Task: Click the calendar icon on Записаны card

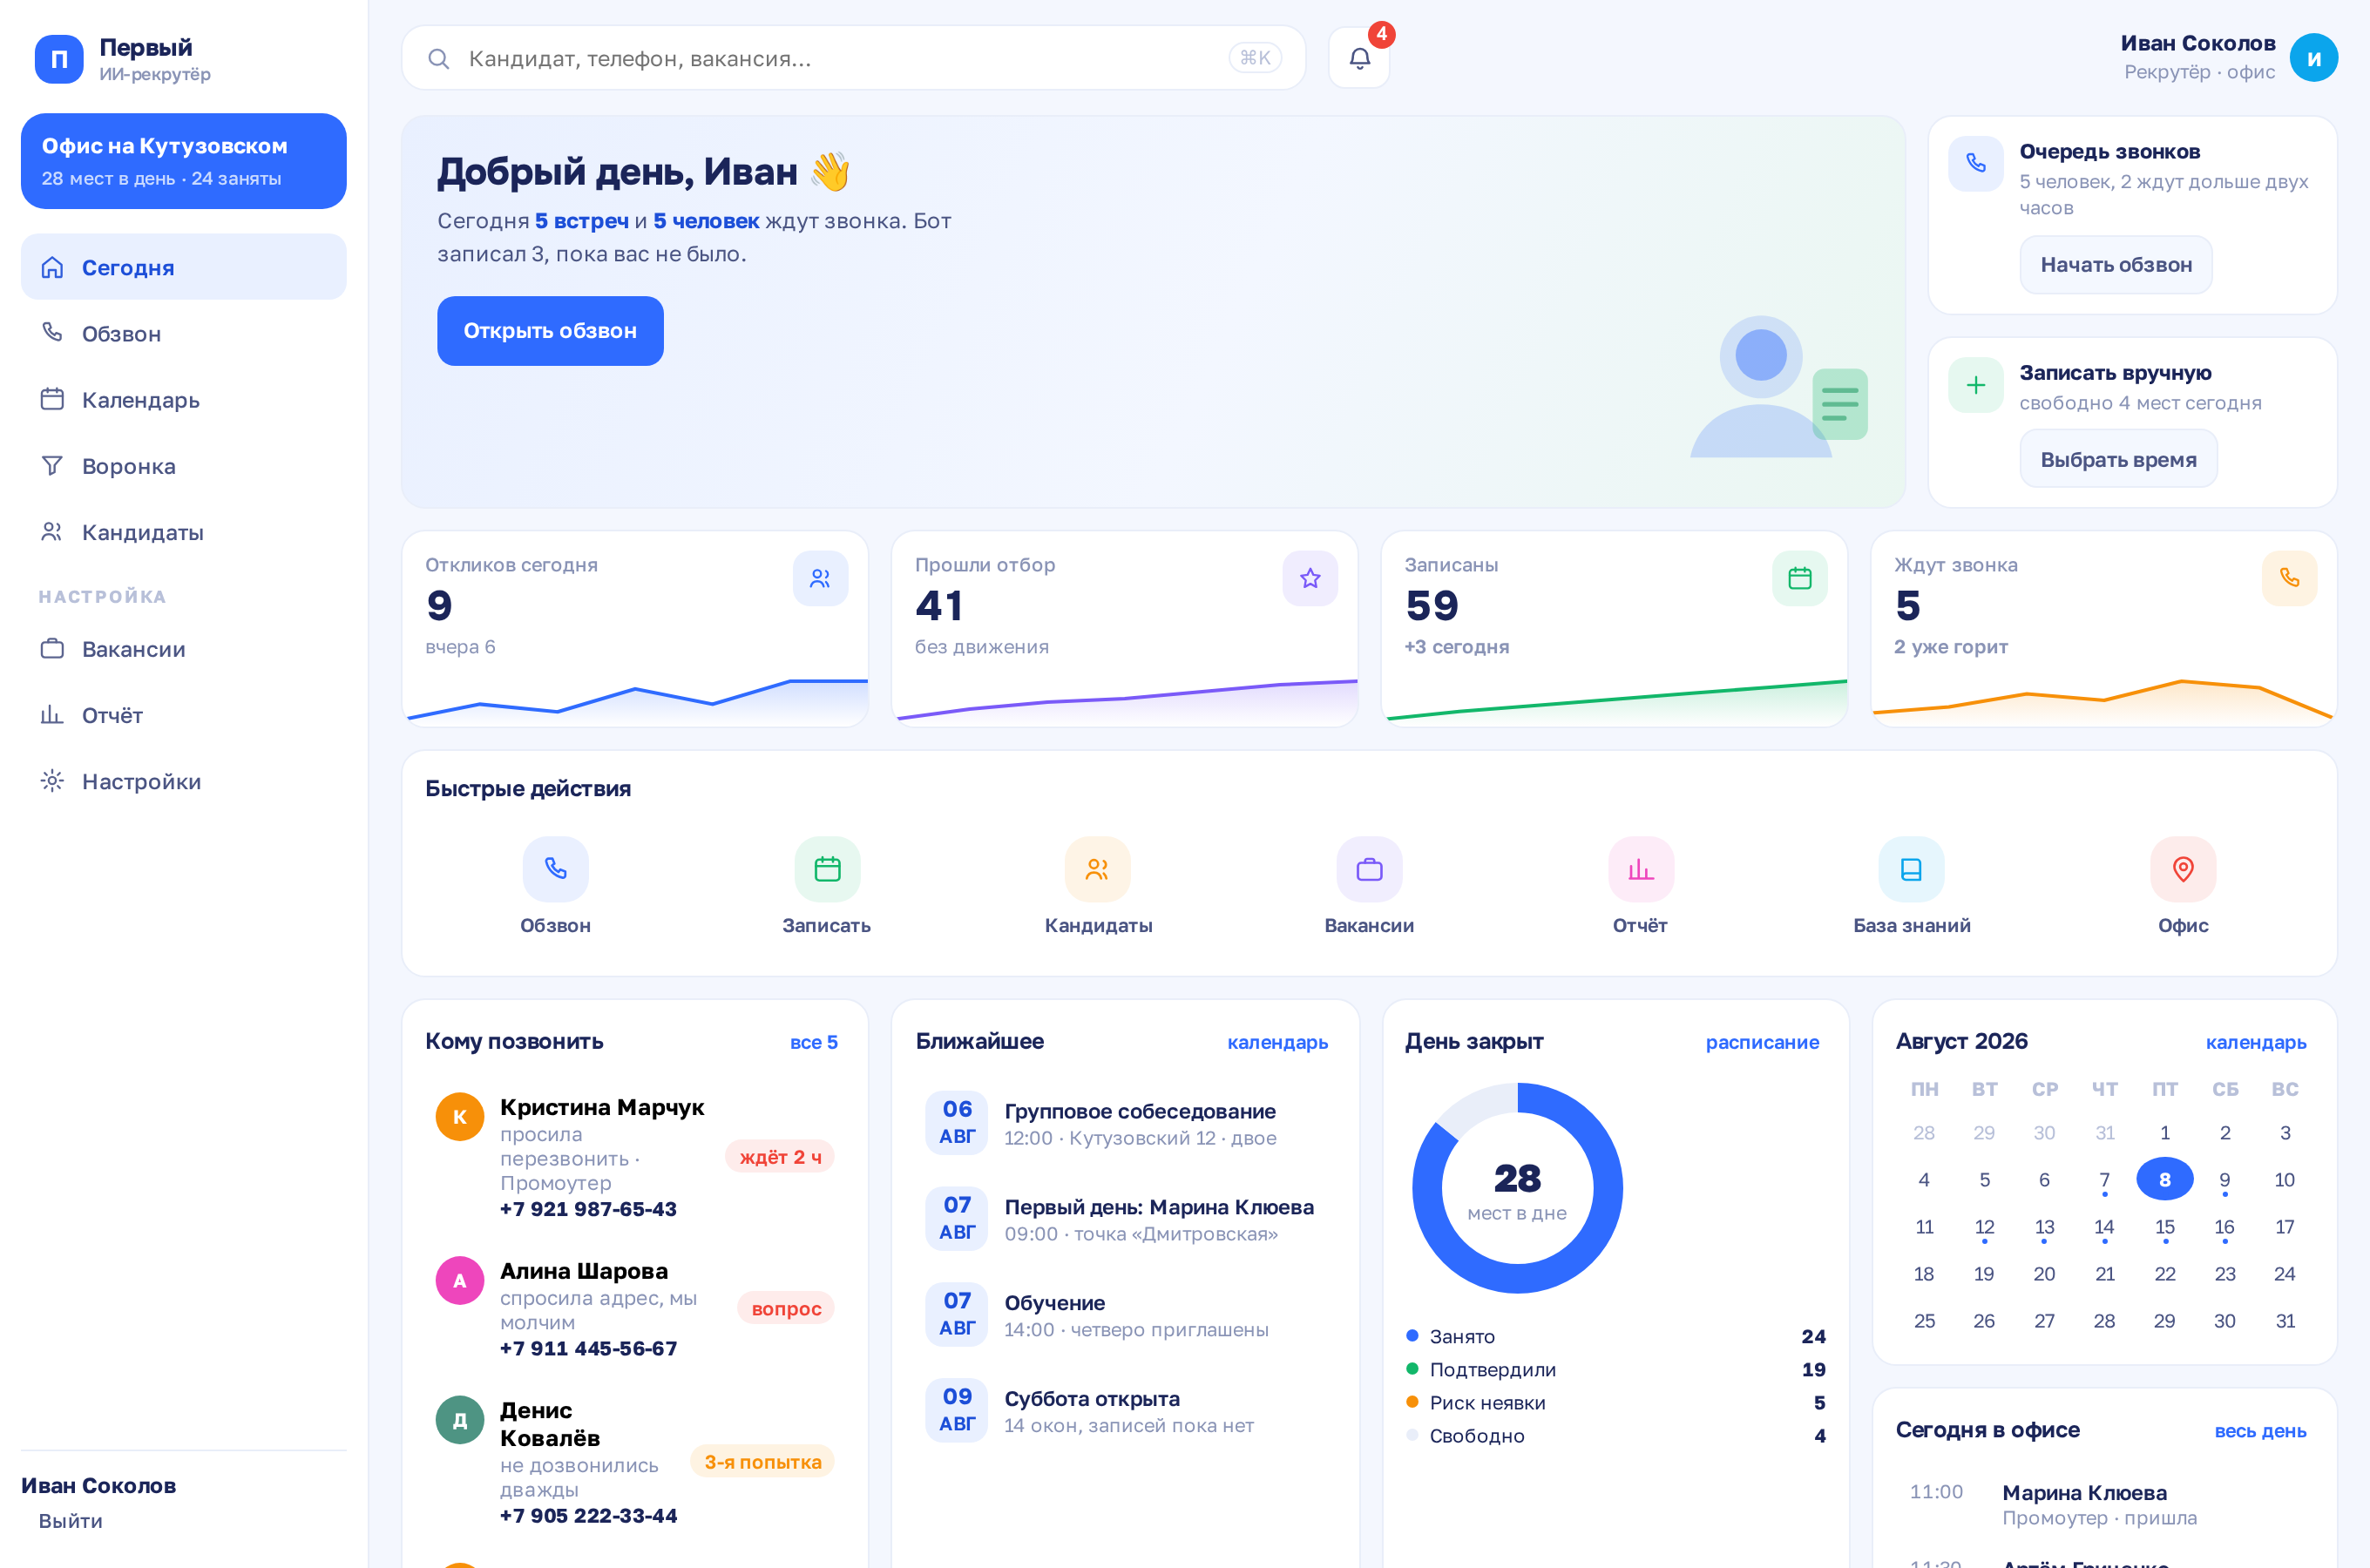Action: pos(1799,578)
